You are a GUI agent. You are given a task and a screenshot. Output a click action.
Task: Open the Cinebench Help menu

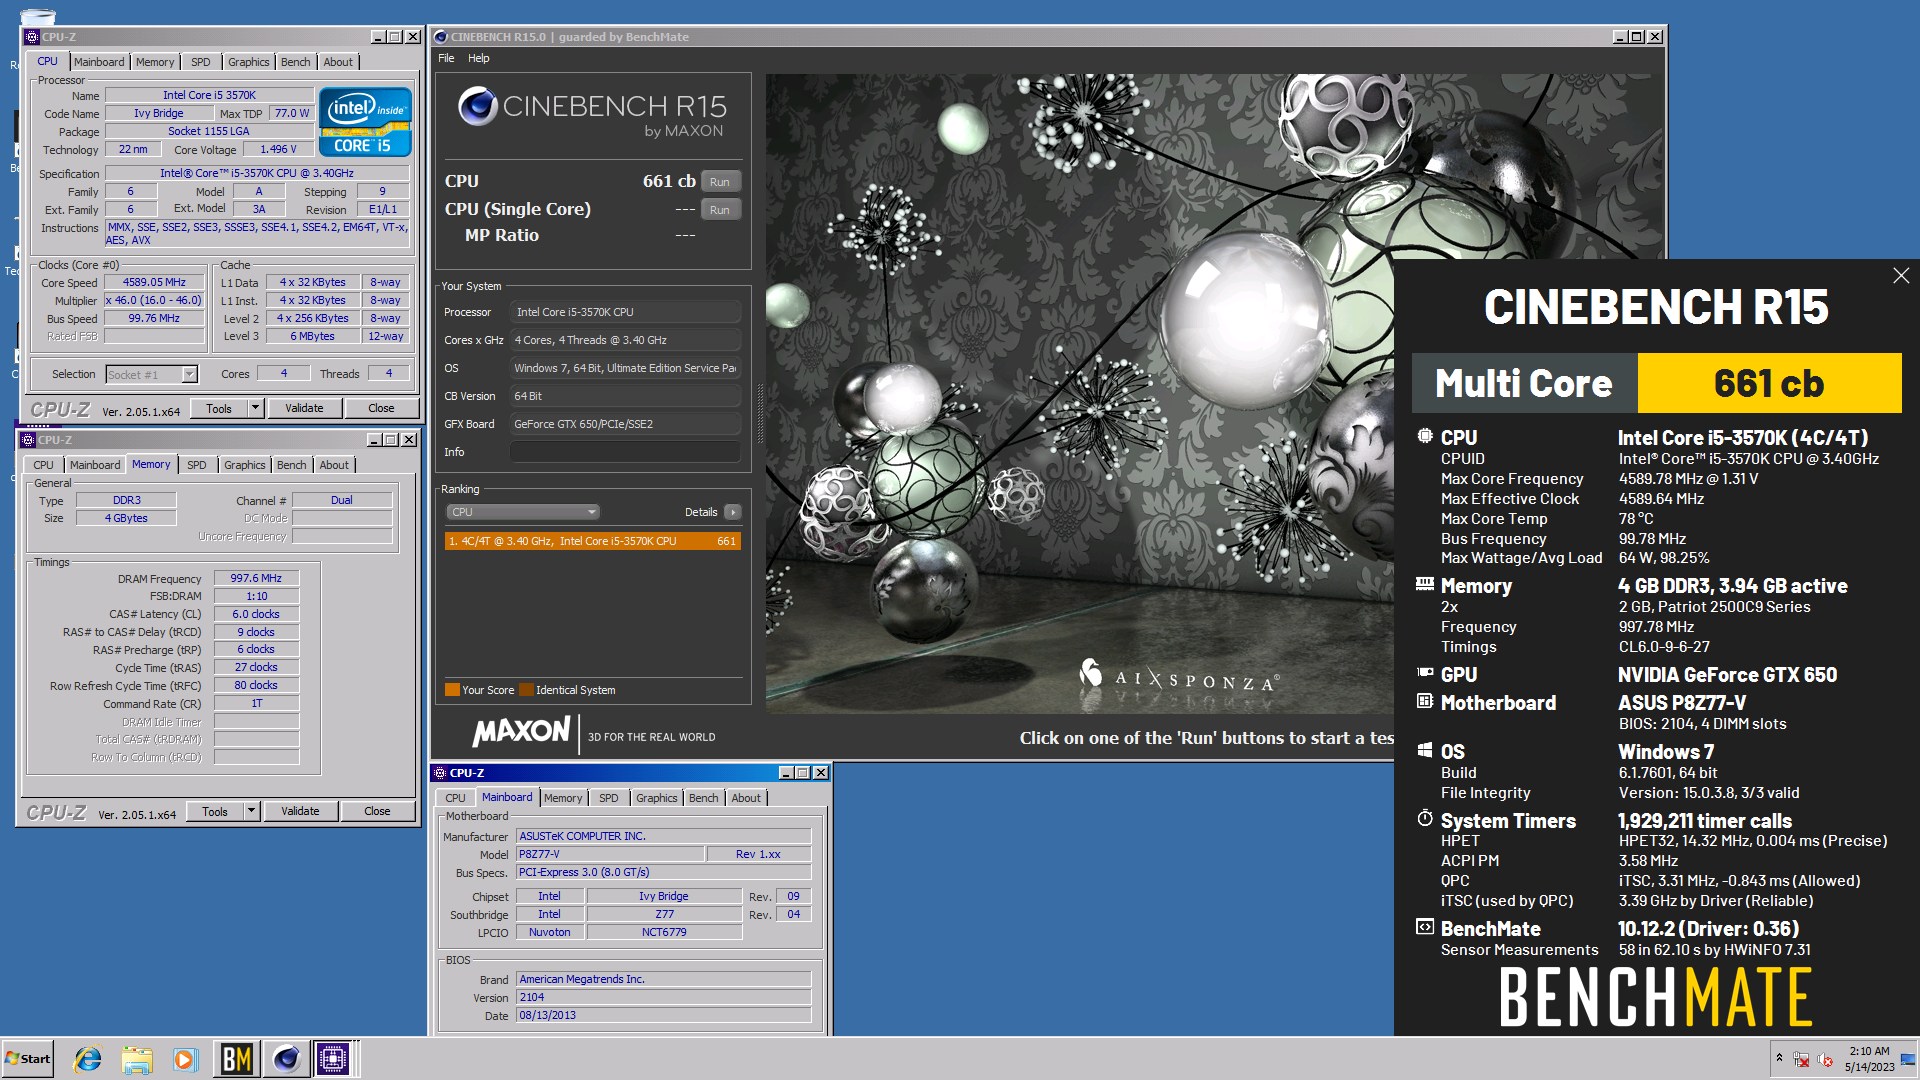pyautogui.click(x=479, y=58)
